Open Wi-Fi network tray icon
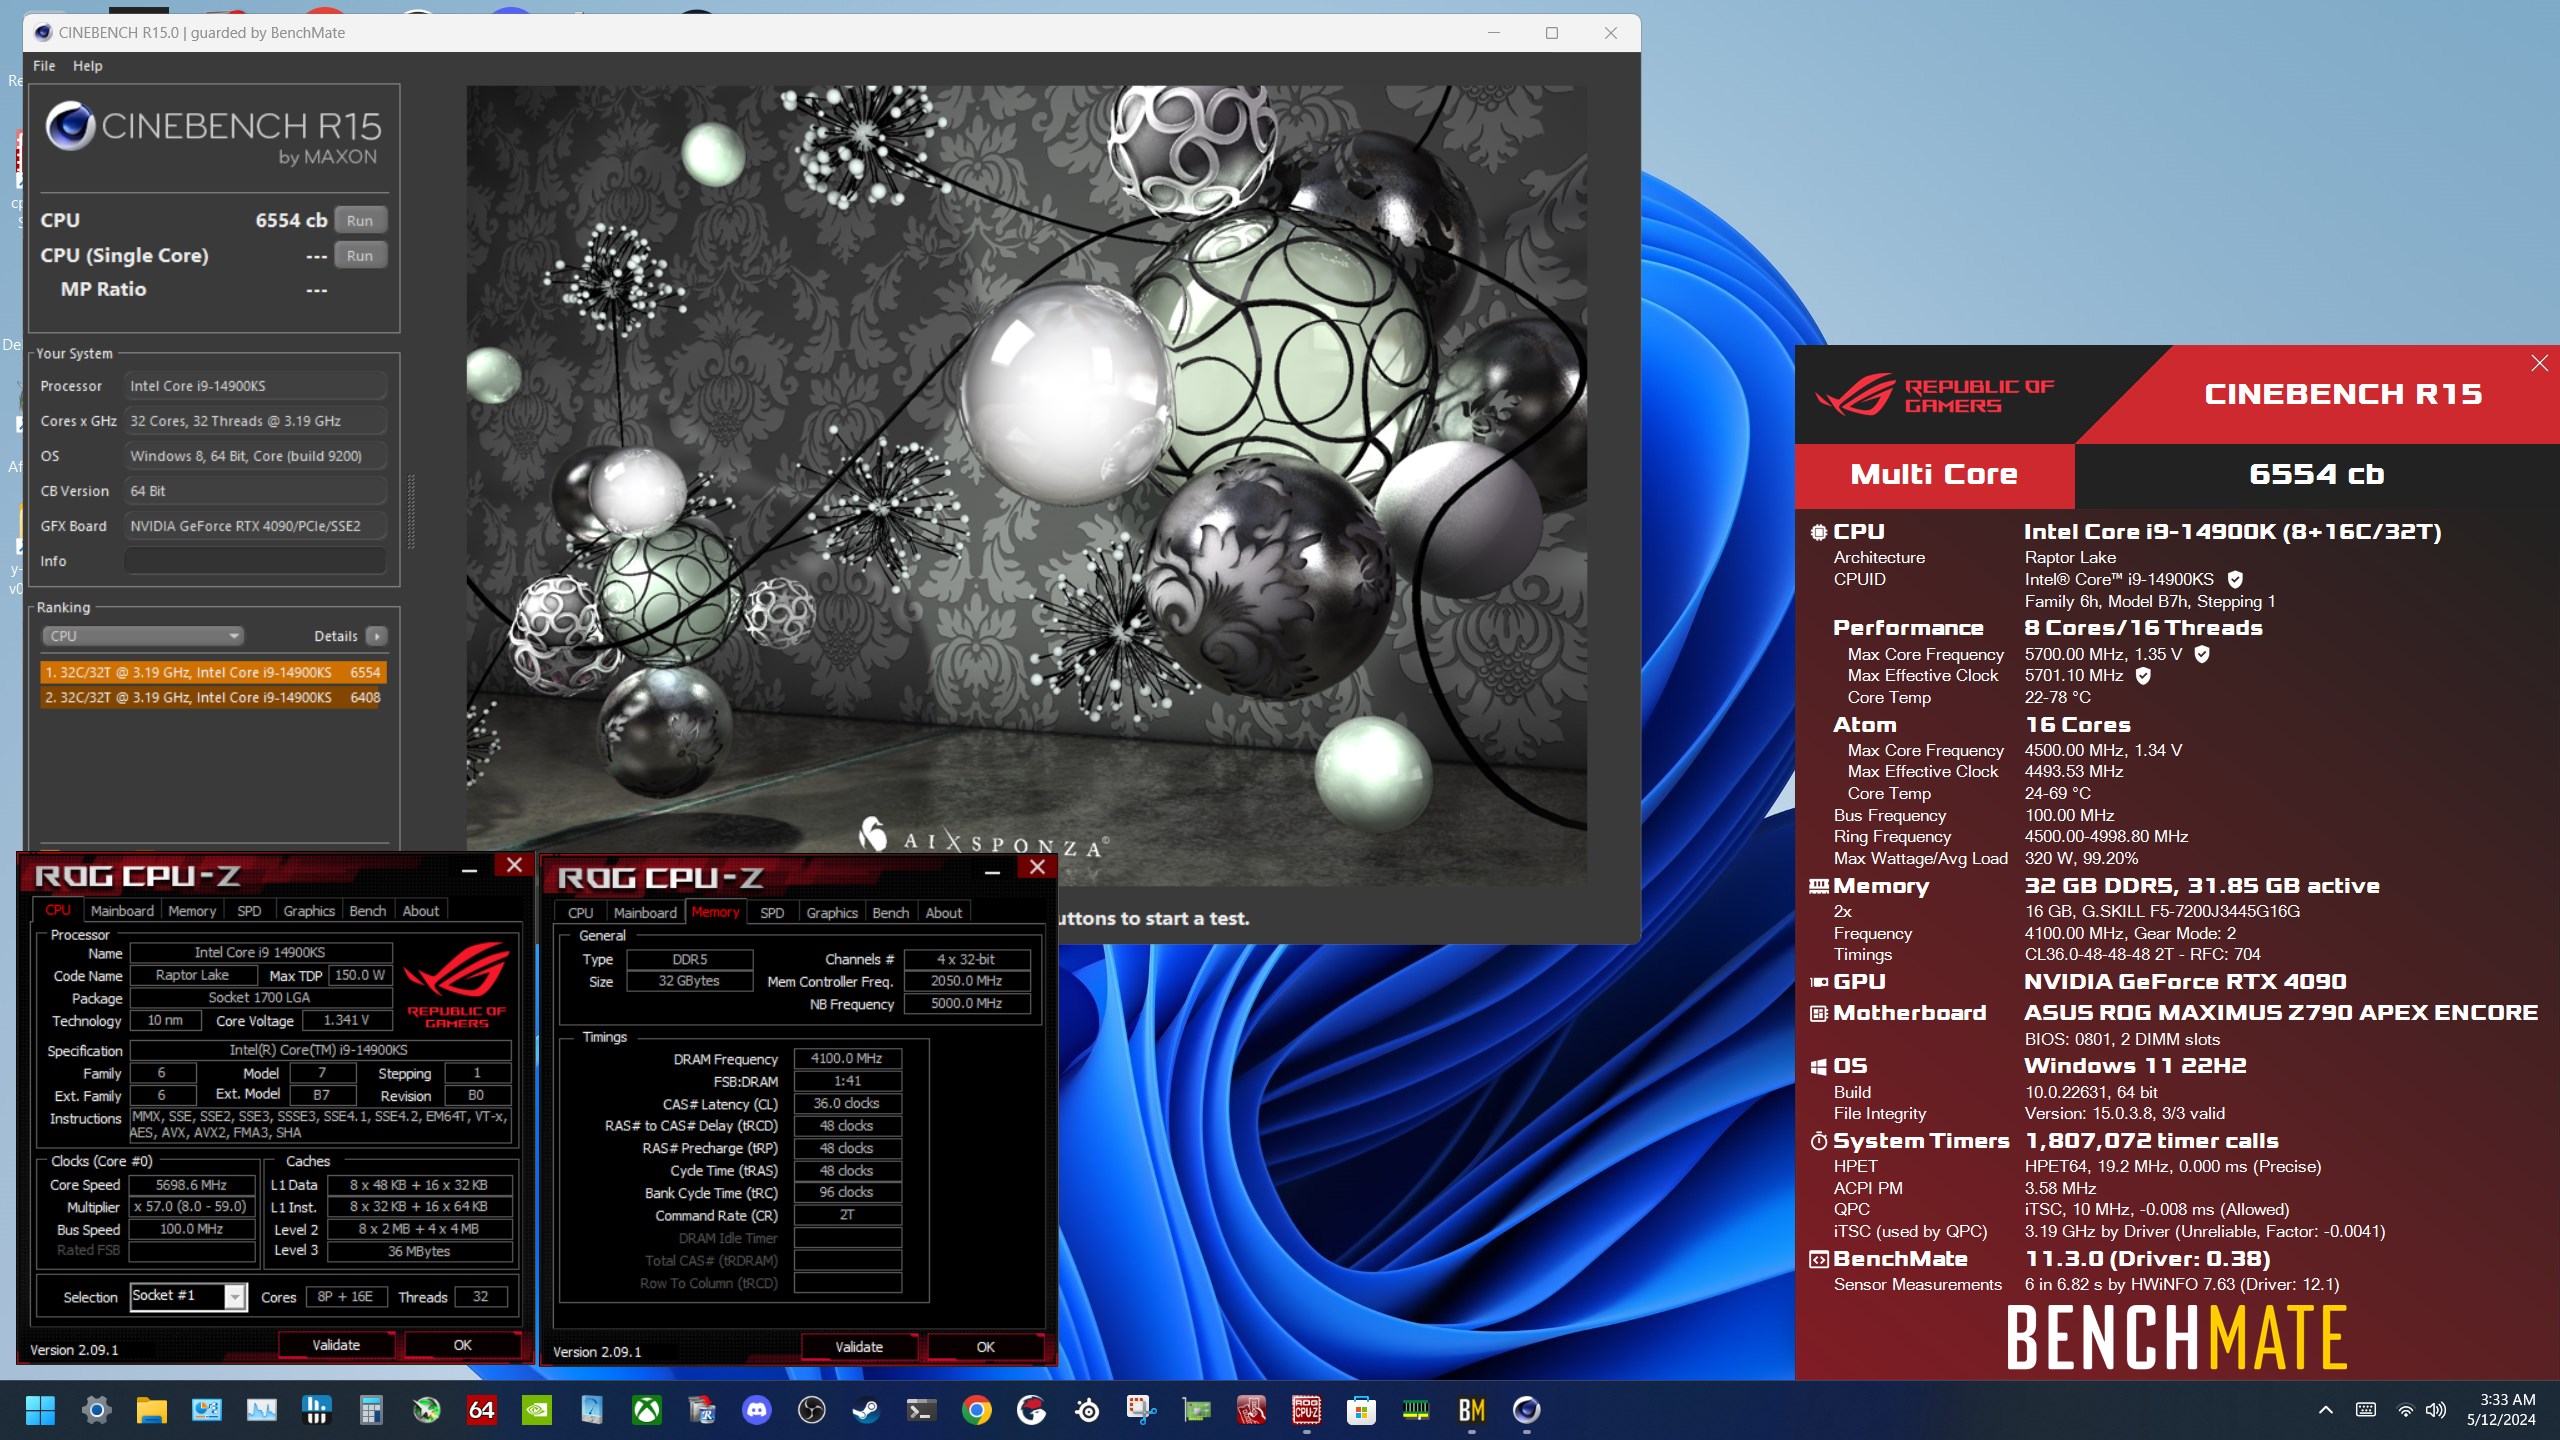The height and width of the screenshot is (1440, 2560). (2405, 1410)
